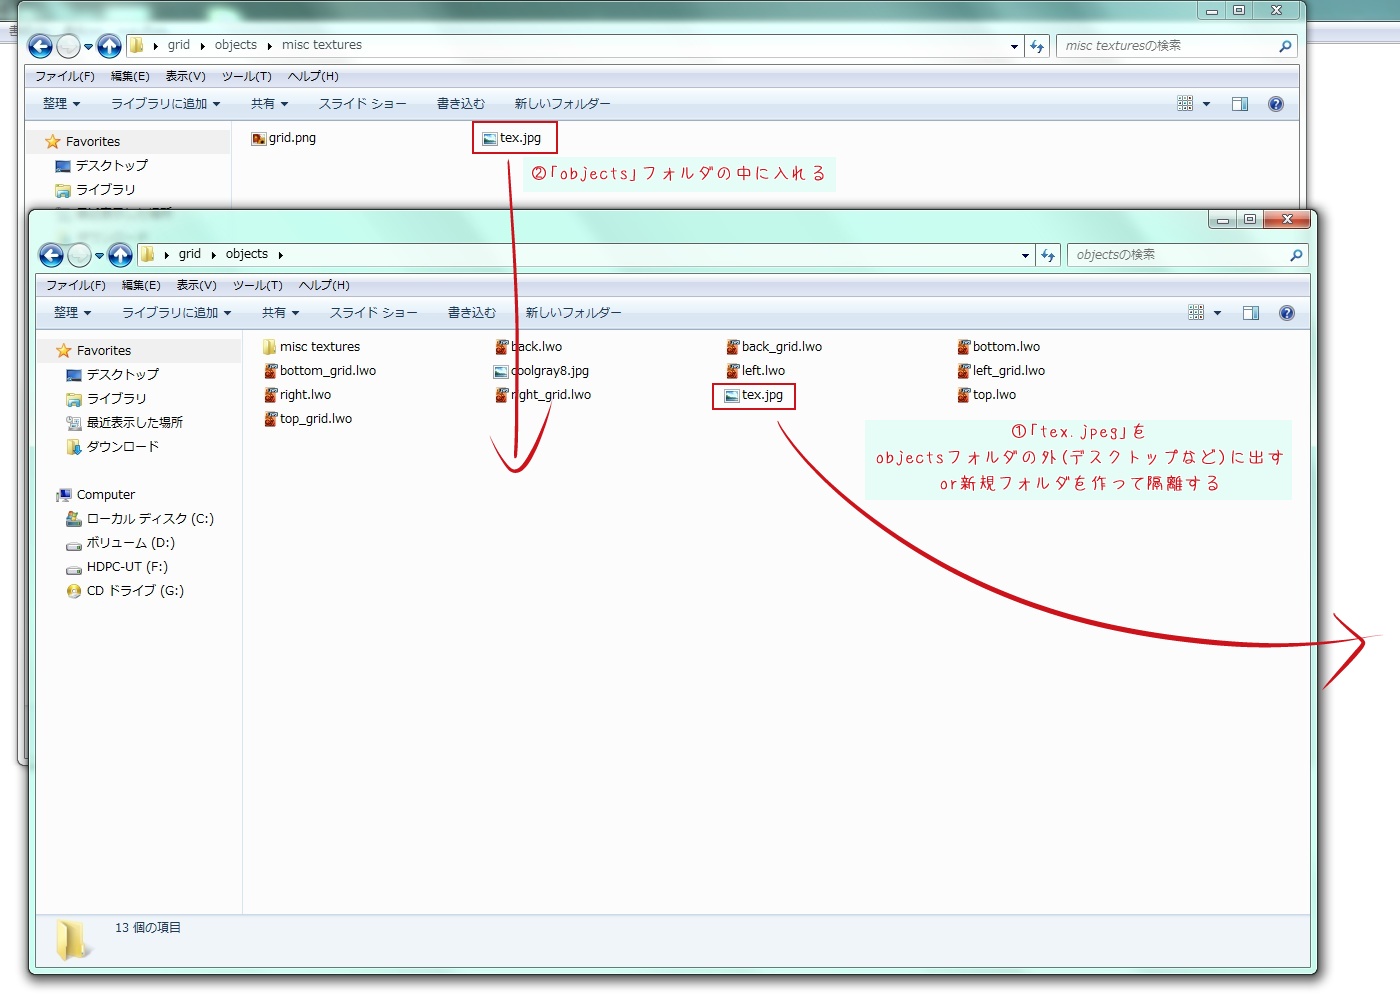
Task: Click help icon in objects window toolbar
Action: click(1287, 313)
